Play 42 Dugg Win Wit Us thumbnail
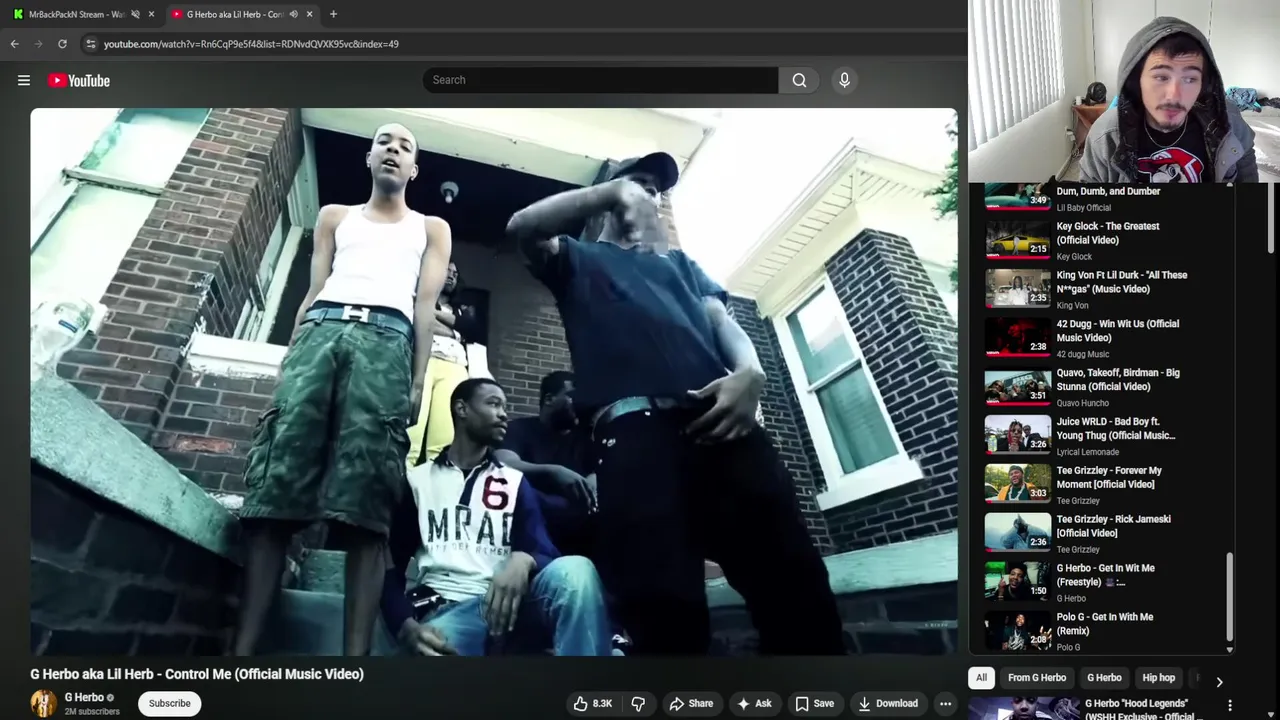Screen dimensions: 1280x720 click(1018, 338)
